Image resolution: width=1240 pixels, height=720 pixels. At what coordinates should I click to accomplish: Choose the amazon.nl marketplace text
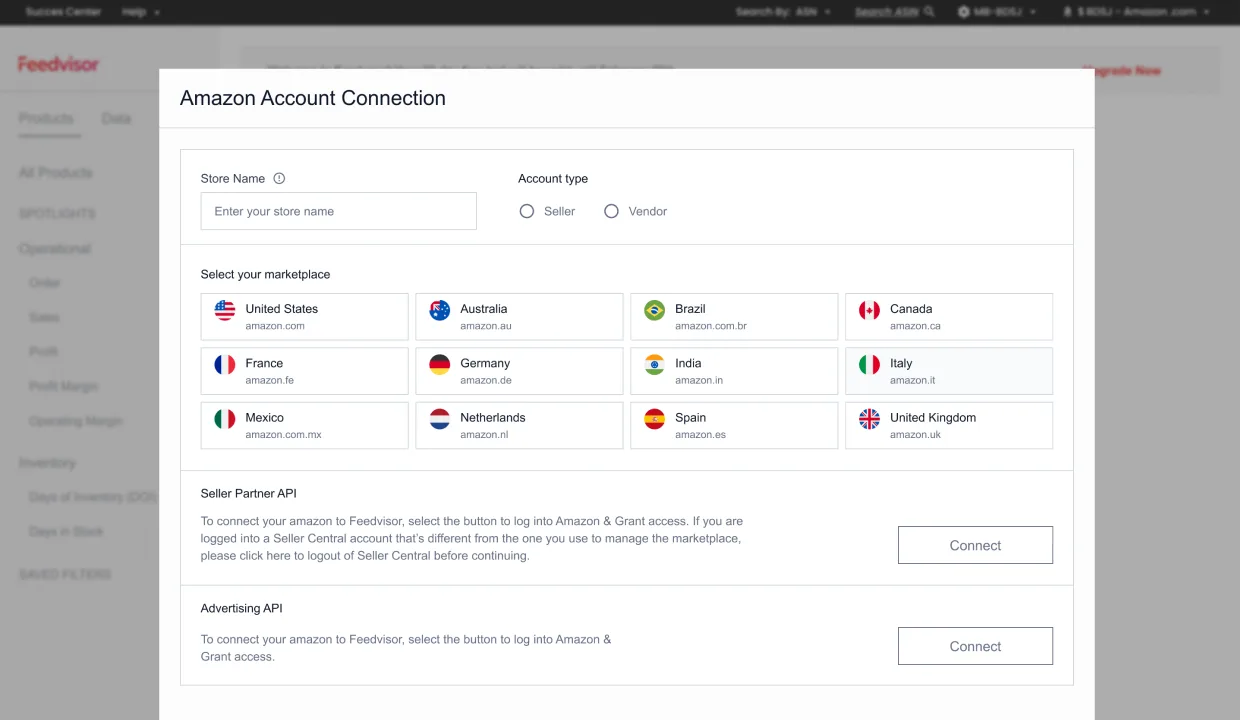pos(485,435)
